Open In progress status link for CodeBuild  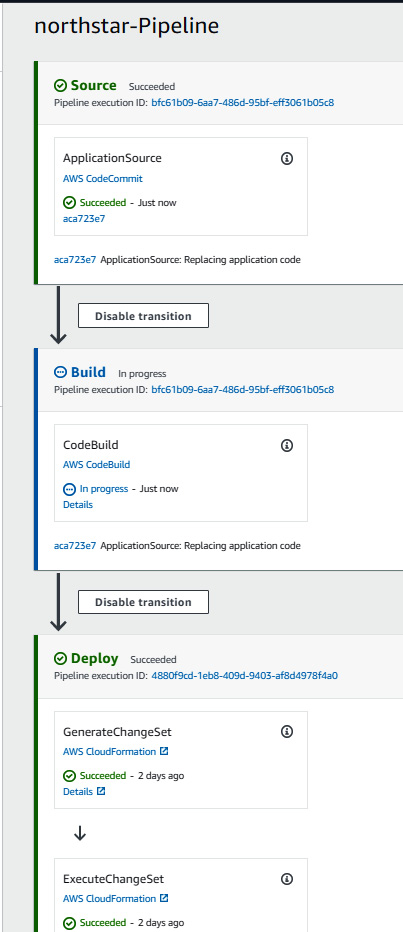pos(104,489)
